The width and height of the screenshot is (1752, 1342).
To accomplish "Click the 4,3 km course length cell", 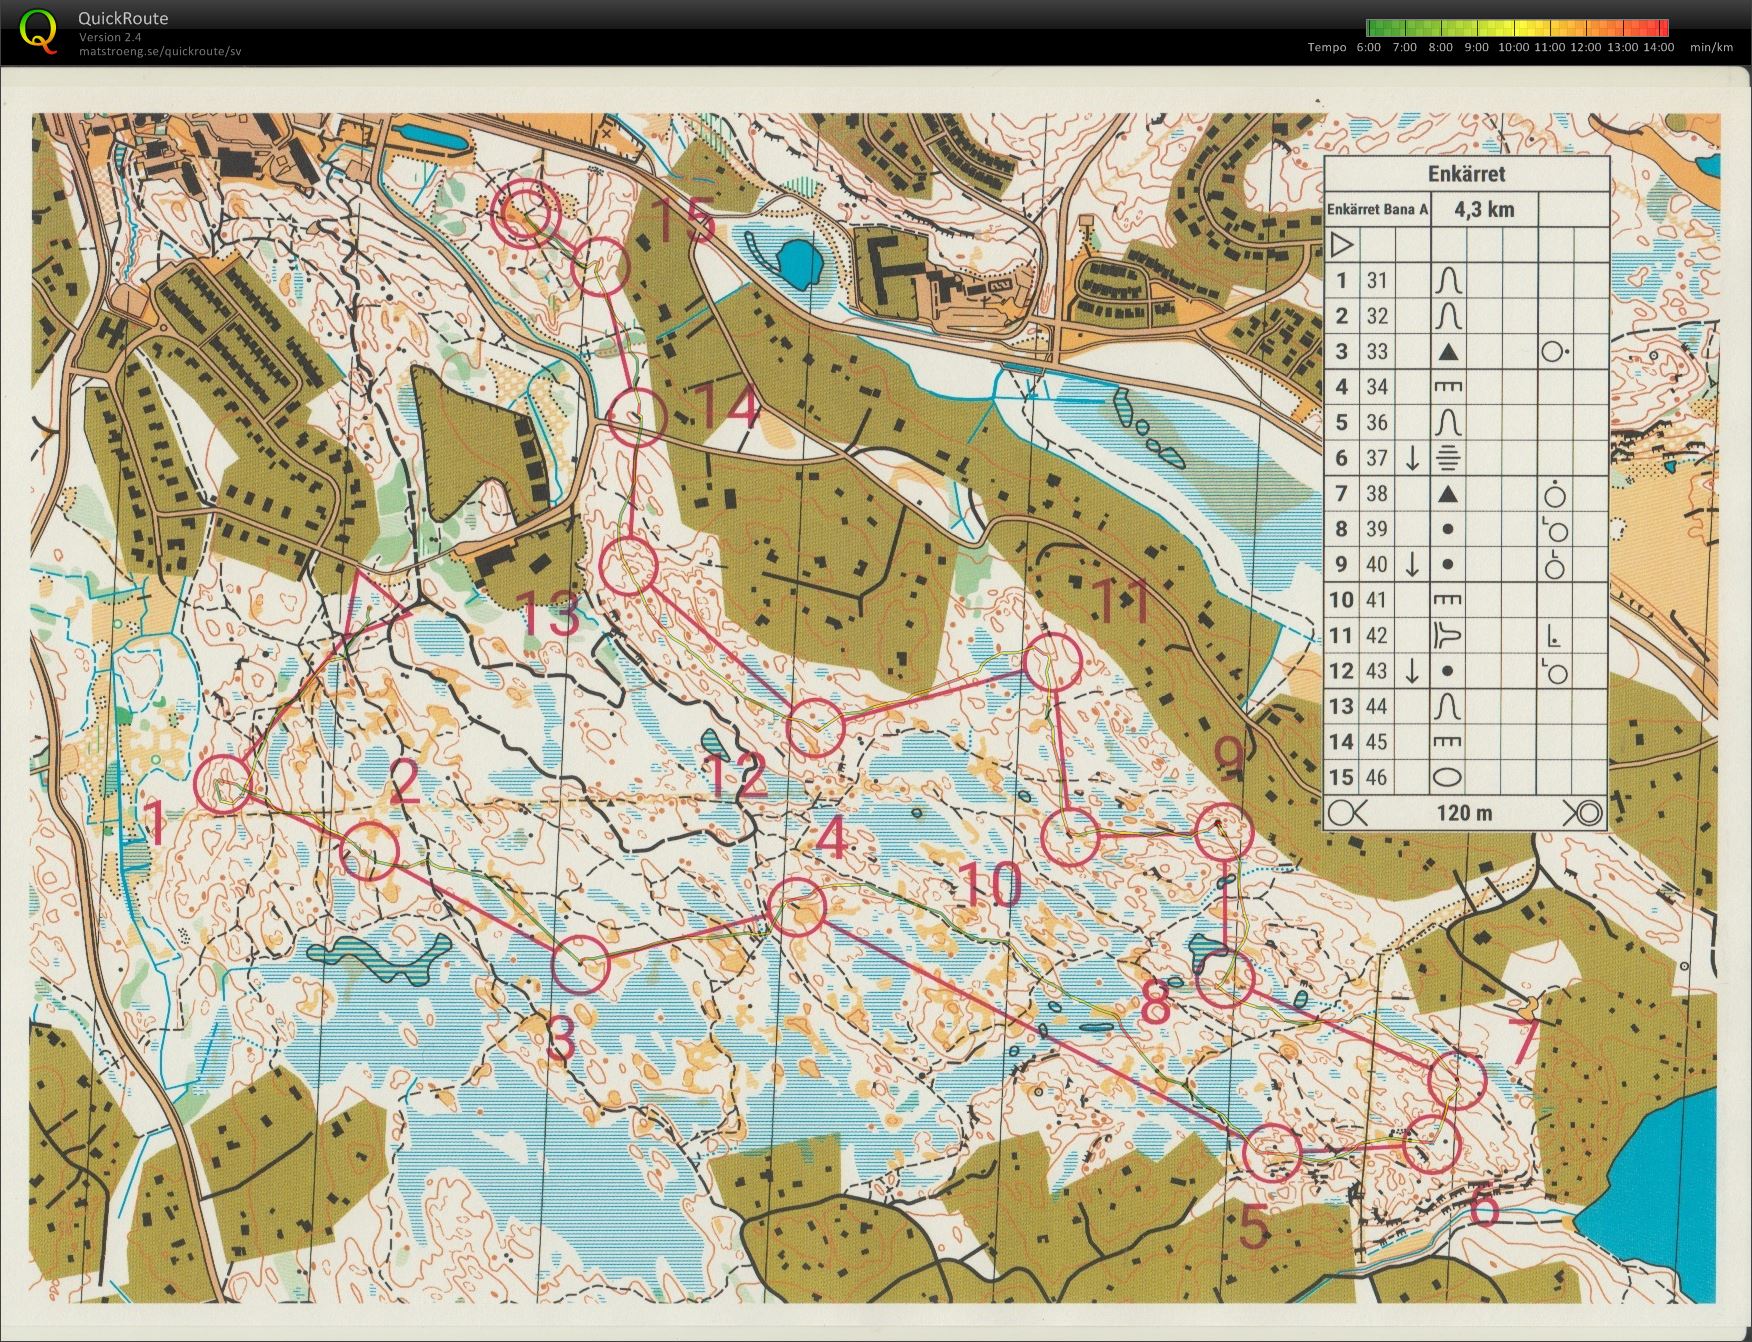I will 1485,210.
